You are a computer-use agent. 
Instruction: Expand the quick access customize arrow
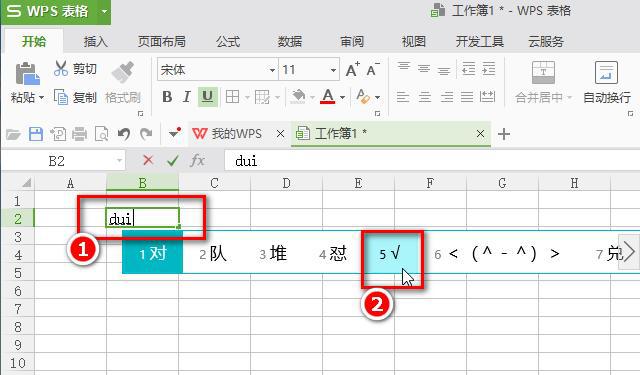pyautogui.click(x=174, y=133)
